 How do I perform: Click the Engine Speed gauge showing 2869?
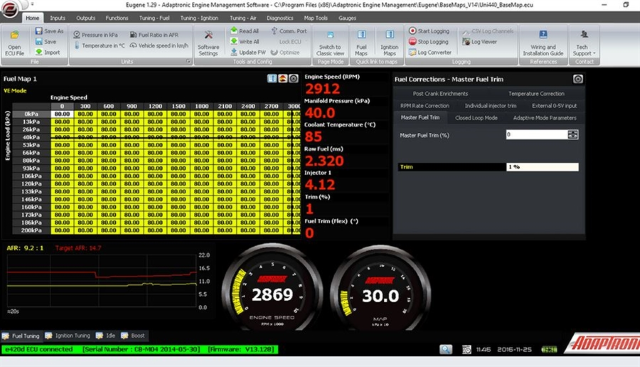click(272, 288)
